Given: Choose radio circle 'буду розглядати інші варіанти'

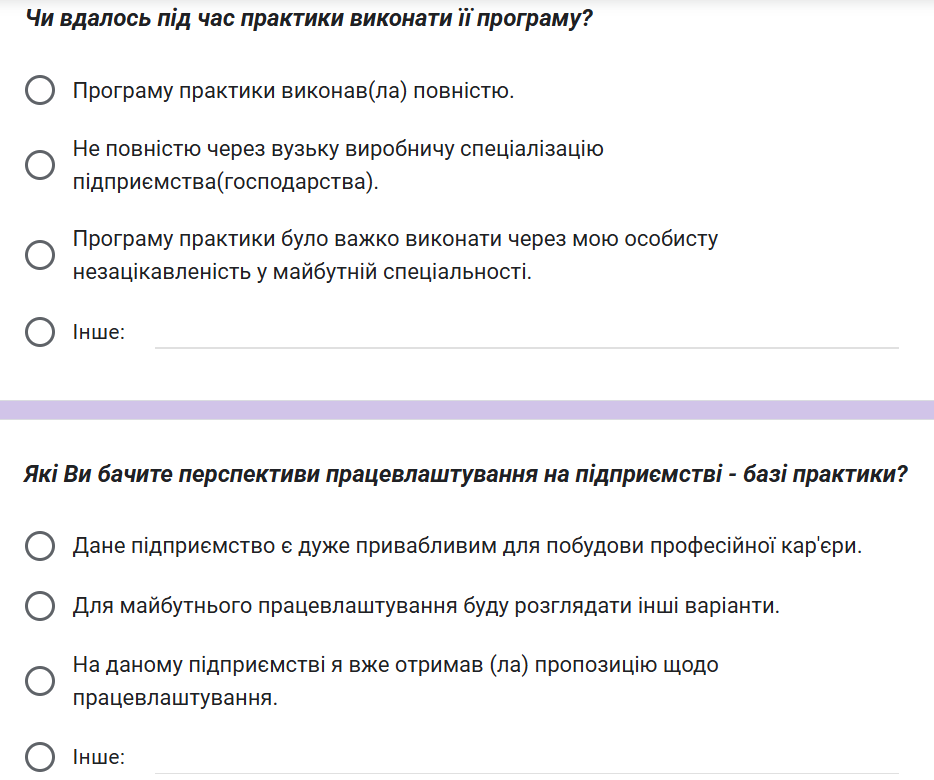Looking at the screenshot, I should pyautogui.click(x=40, y=606).
